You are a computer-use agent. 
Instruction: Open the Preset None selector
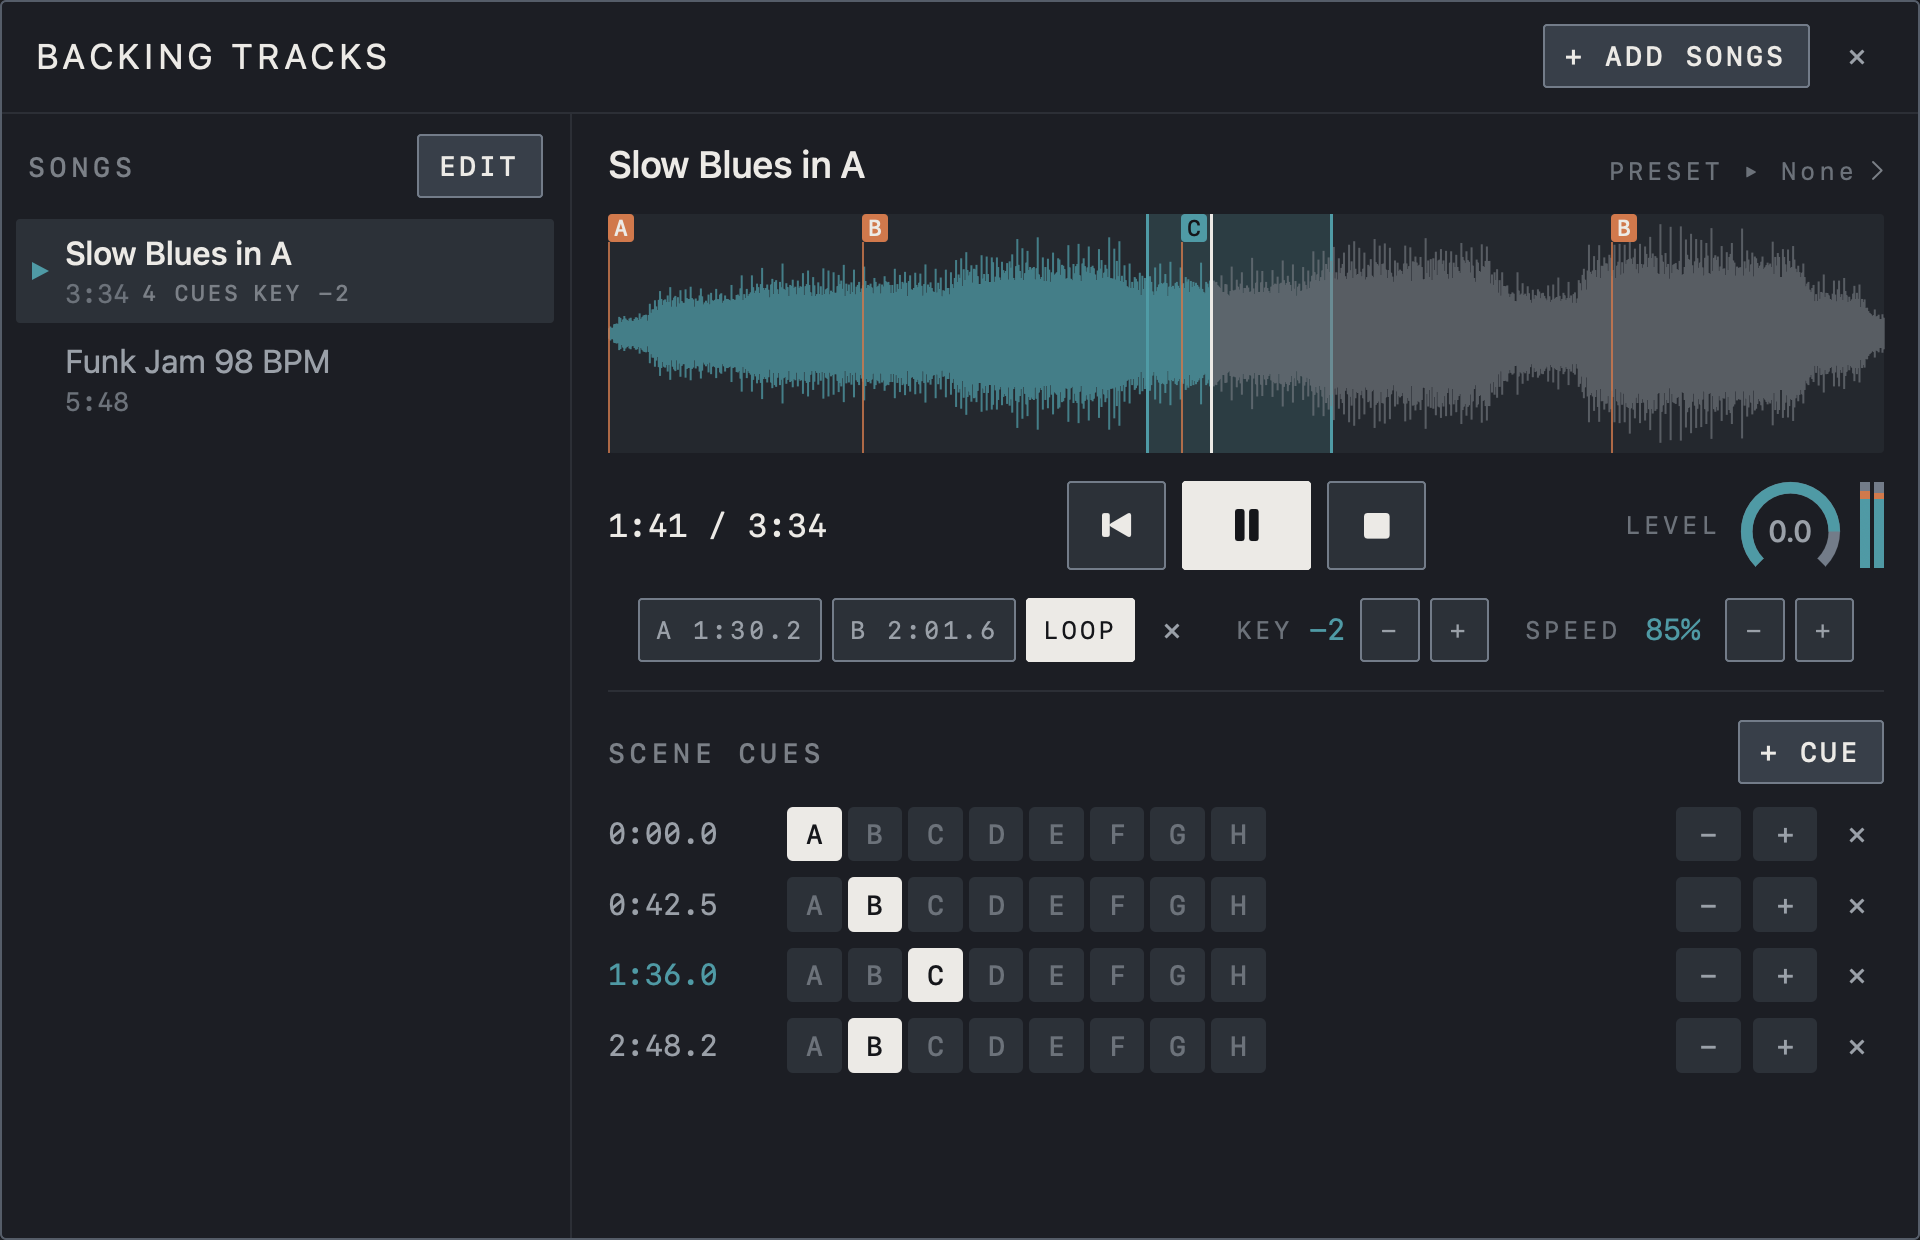point(1746,172)
